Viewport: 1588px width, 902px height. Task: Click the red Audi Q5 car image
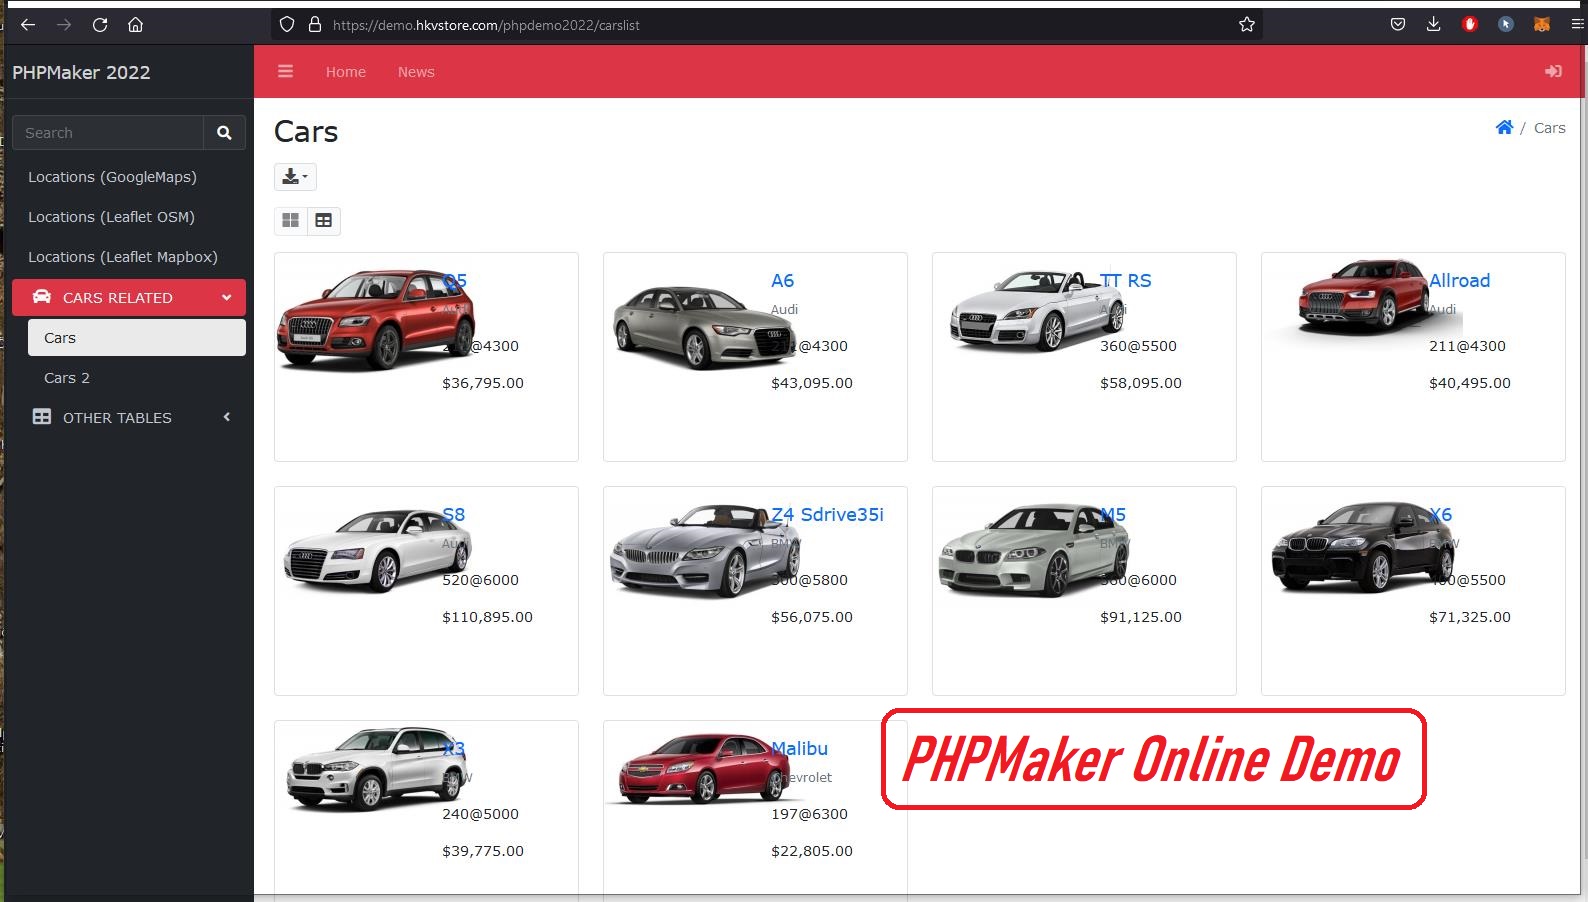click(376, 319)
